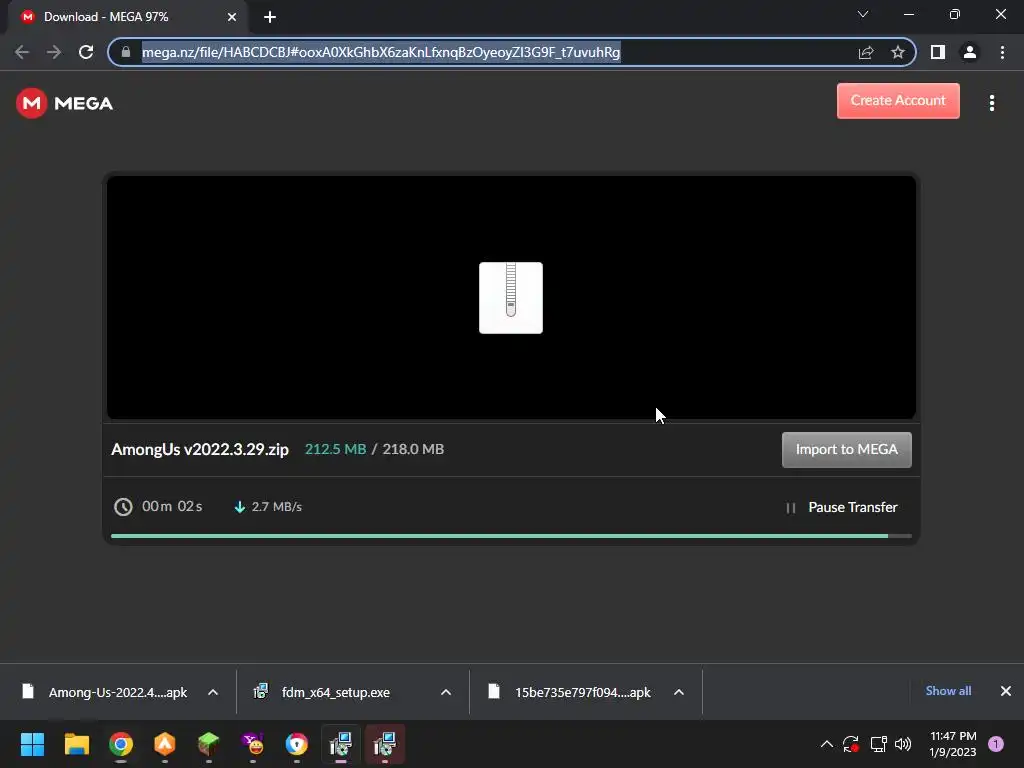Click the 00m 02s remaining time text
Screen dimensions: 1024x768
(172, 507)
